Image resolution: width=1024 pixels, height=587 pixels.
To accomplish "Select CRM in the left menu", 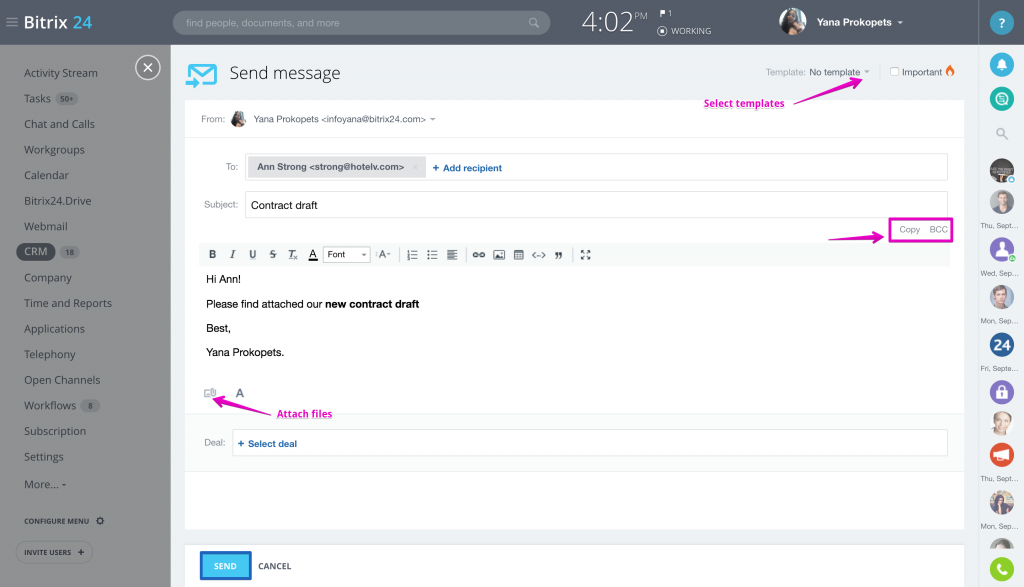I will click(36, 251).
